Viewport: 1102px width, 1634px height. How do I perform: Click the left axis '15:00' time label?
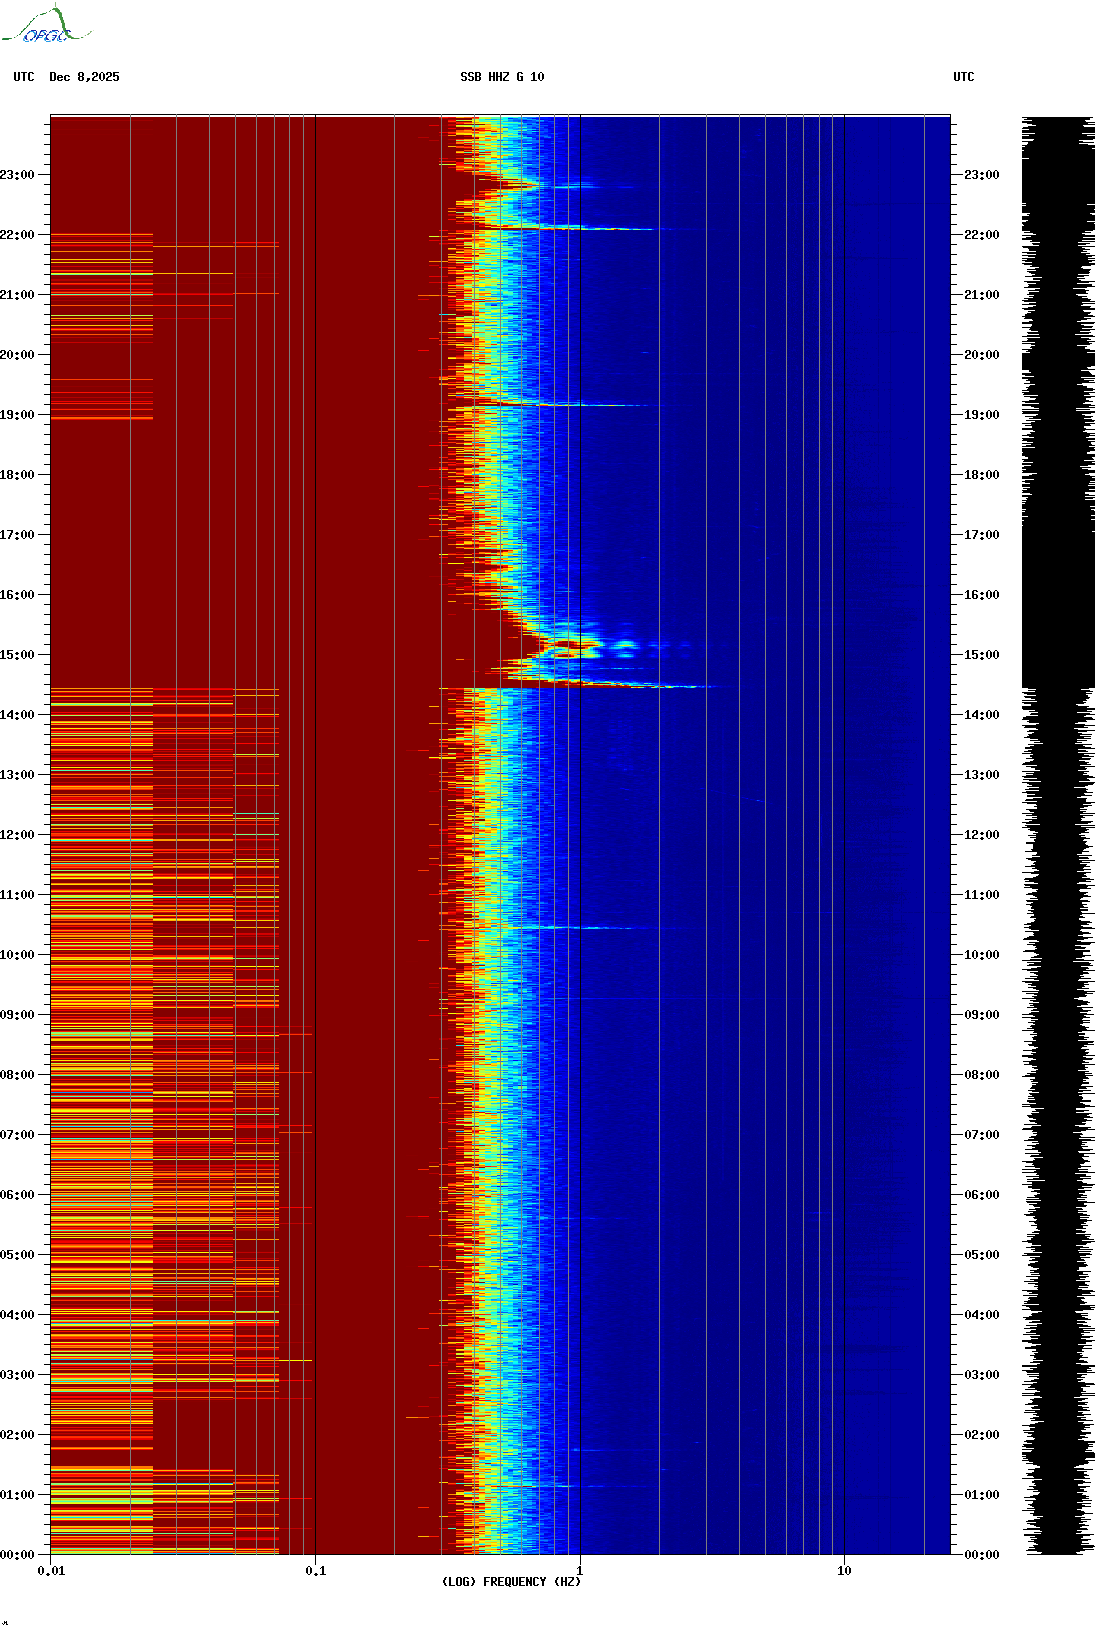click(x=17, y=655)
